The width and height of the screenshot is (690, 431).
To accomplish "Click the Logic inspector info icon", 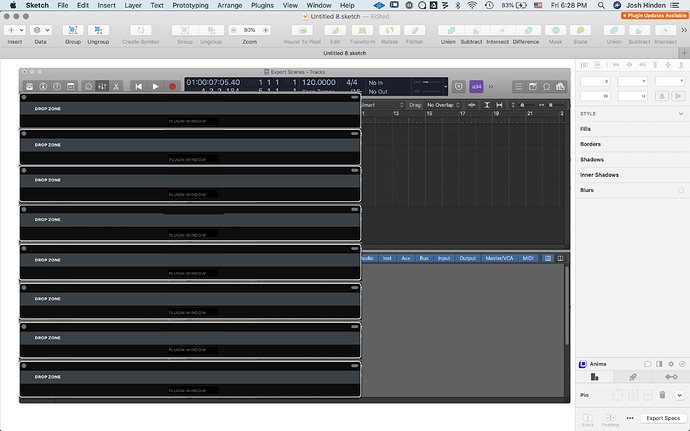I will 43,87.
